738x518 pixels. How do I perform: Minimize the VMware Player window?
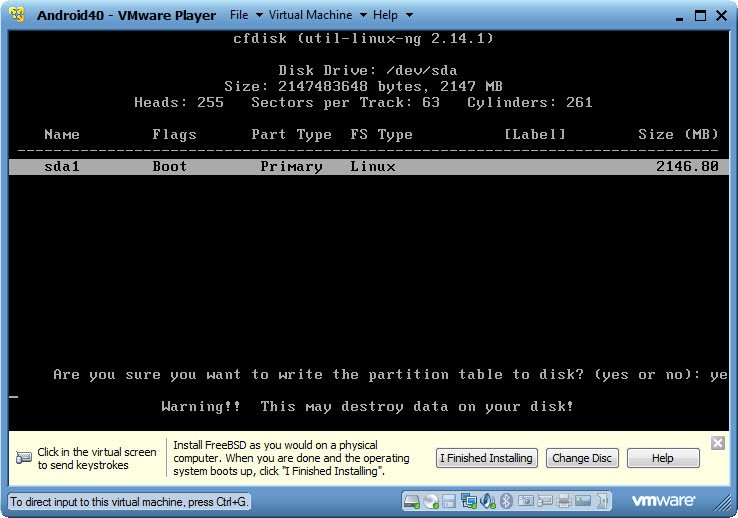pos(679,17)
